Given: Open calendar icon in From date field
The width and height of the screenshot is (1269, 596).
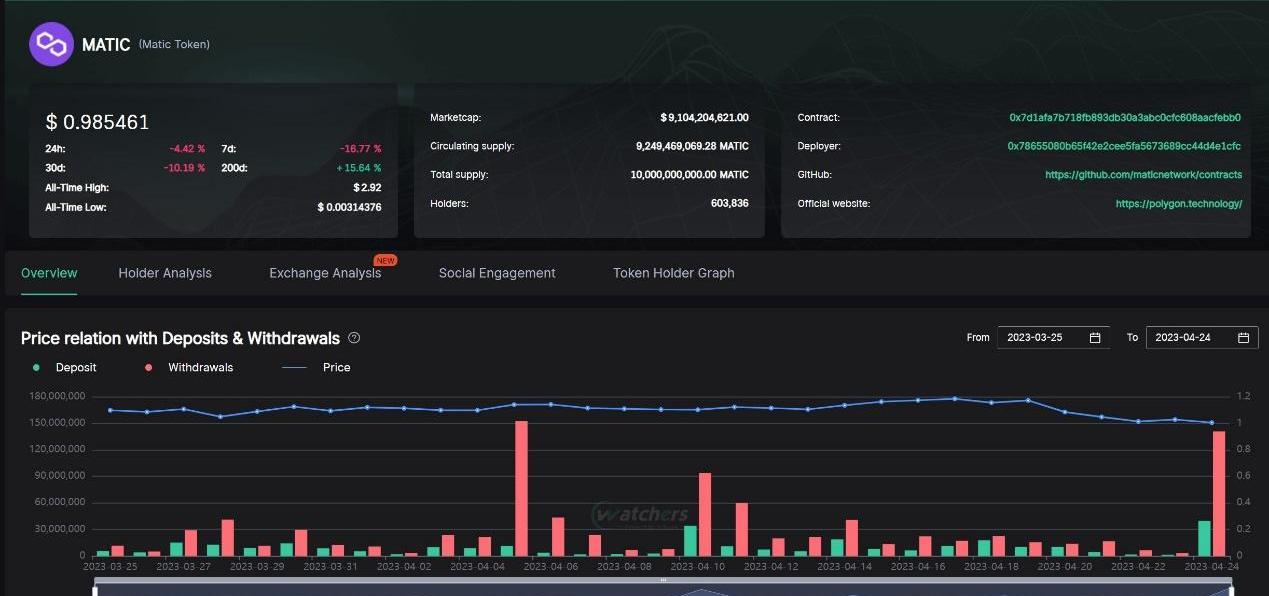Looking at the screenshot, I should point(1095,338).
